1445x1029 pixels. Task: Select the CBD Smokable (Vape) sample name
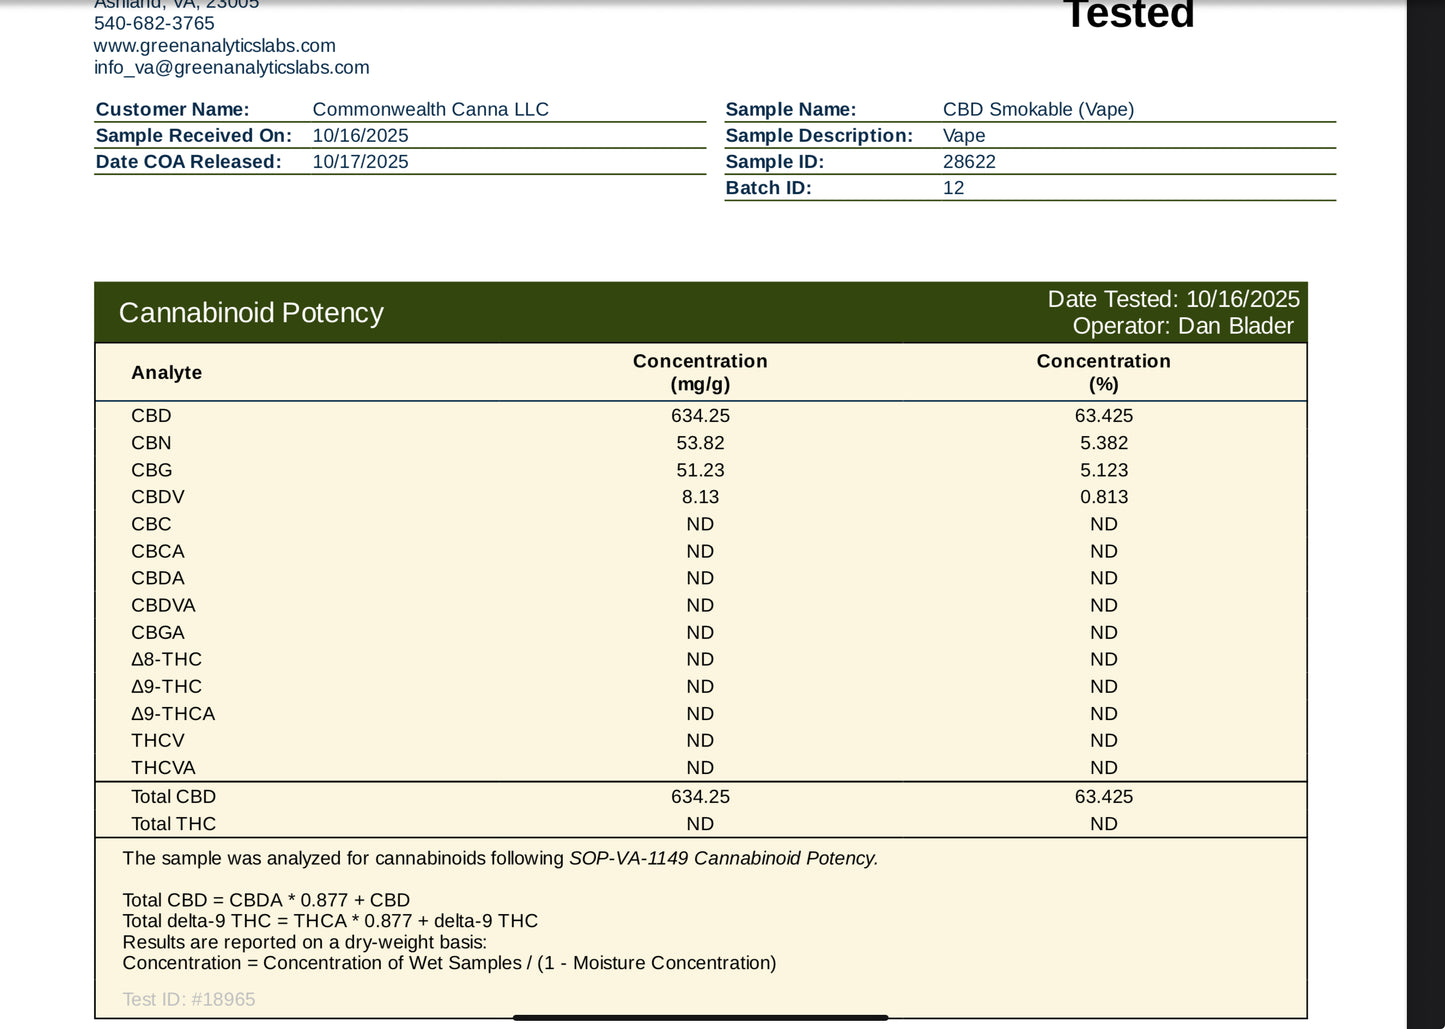tap(1037, 110)
